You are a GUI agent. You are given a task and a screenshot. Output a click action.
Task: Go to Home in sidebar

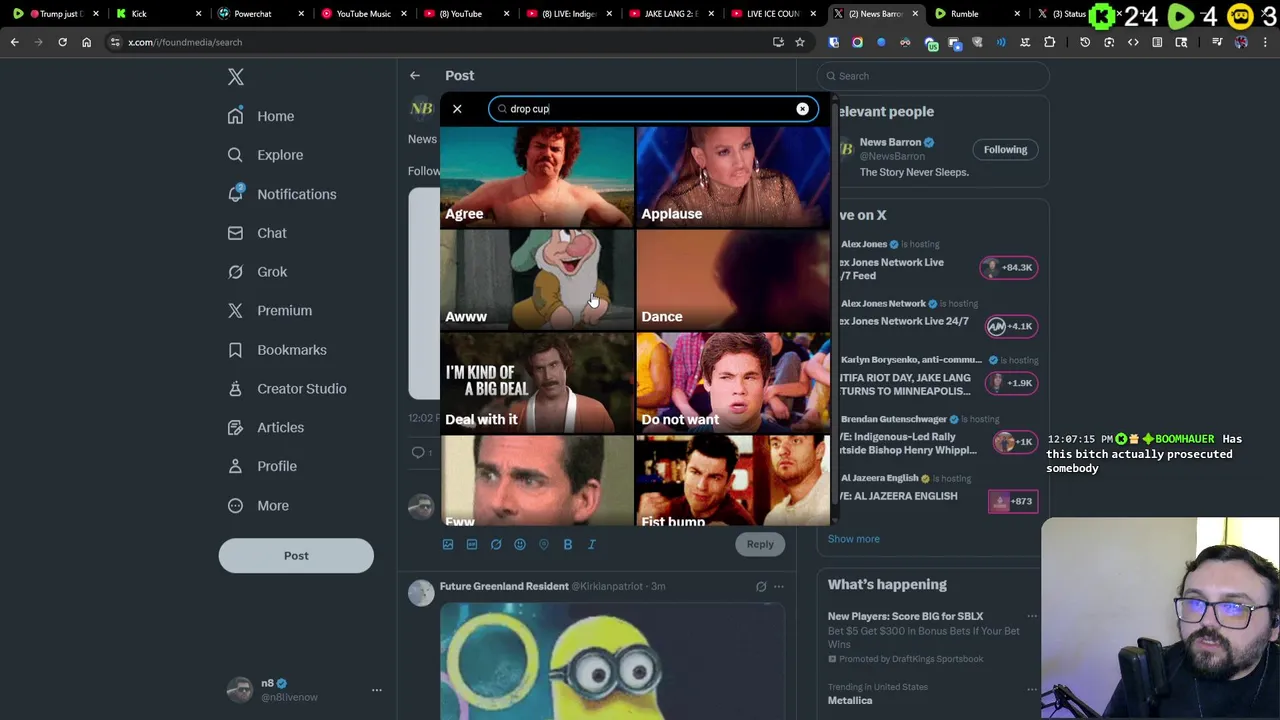coord(261,116)
